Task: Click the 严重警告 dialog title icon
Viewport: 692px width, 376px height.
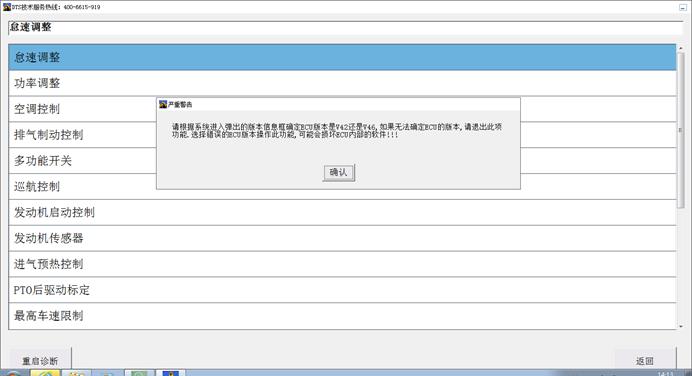Action: [x=163, y=104]
